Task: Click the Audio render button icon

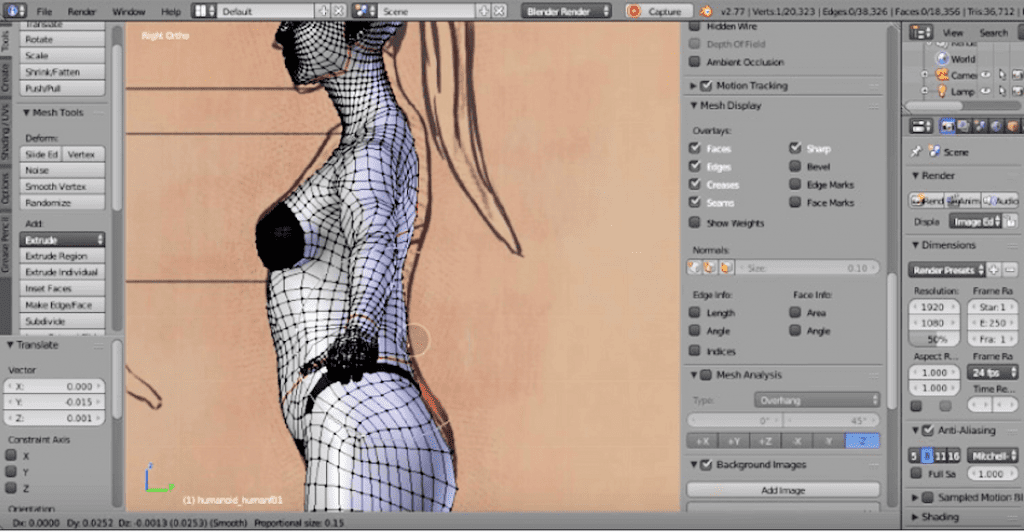Action: tap(990, 200)
